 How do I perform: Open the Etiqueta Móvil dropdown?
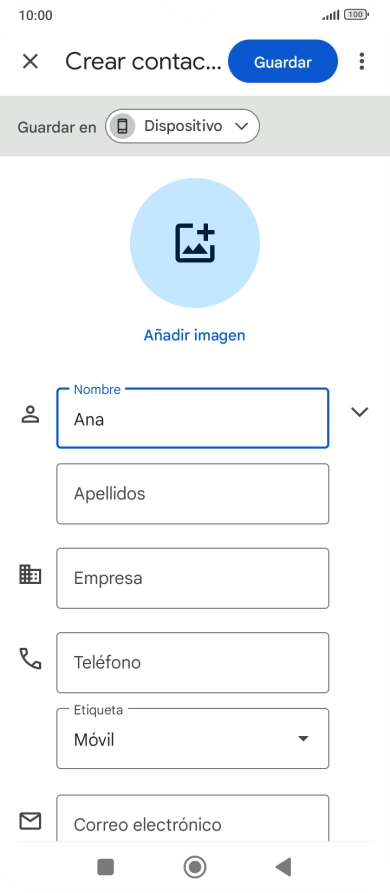[x=192, y=739]
